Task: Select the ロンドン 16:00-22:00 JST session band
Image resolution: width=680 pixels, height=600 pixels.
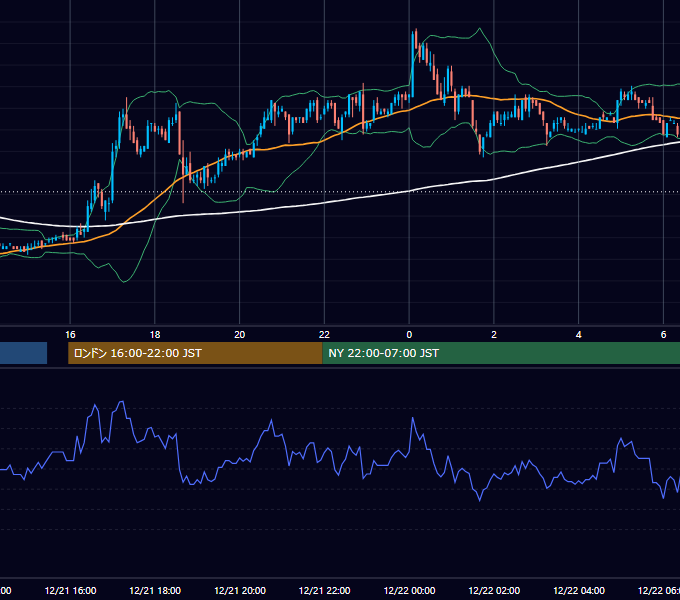Action: (195, 353)
